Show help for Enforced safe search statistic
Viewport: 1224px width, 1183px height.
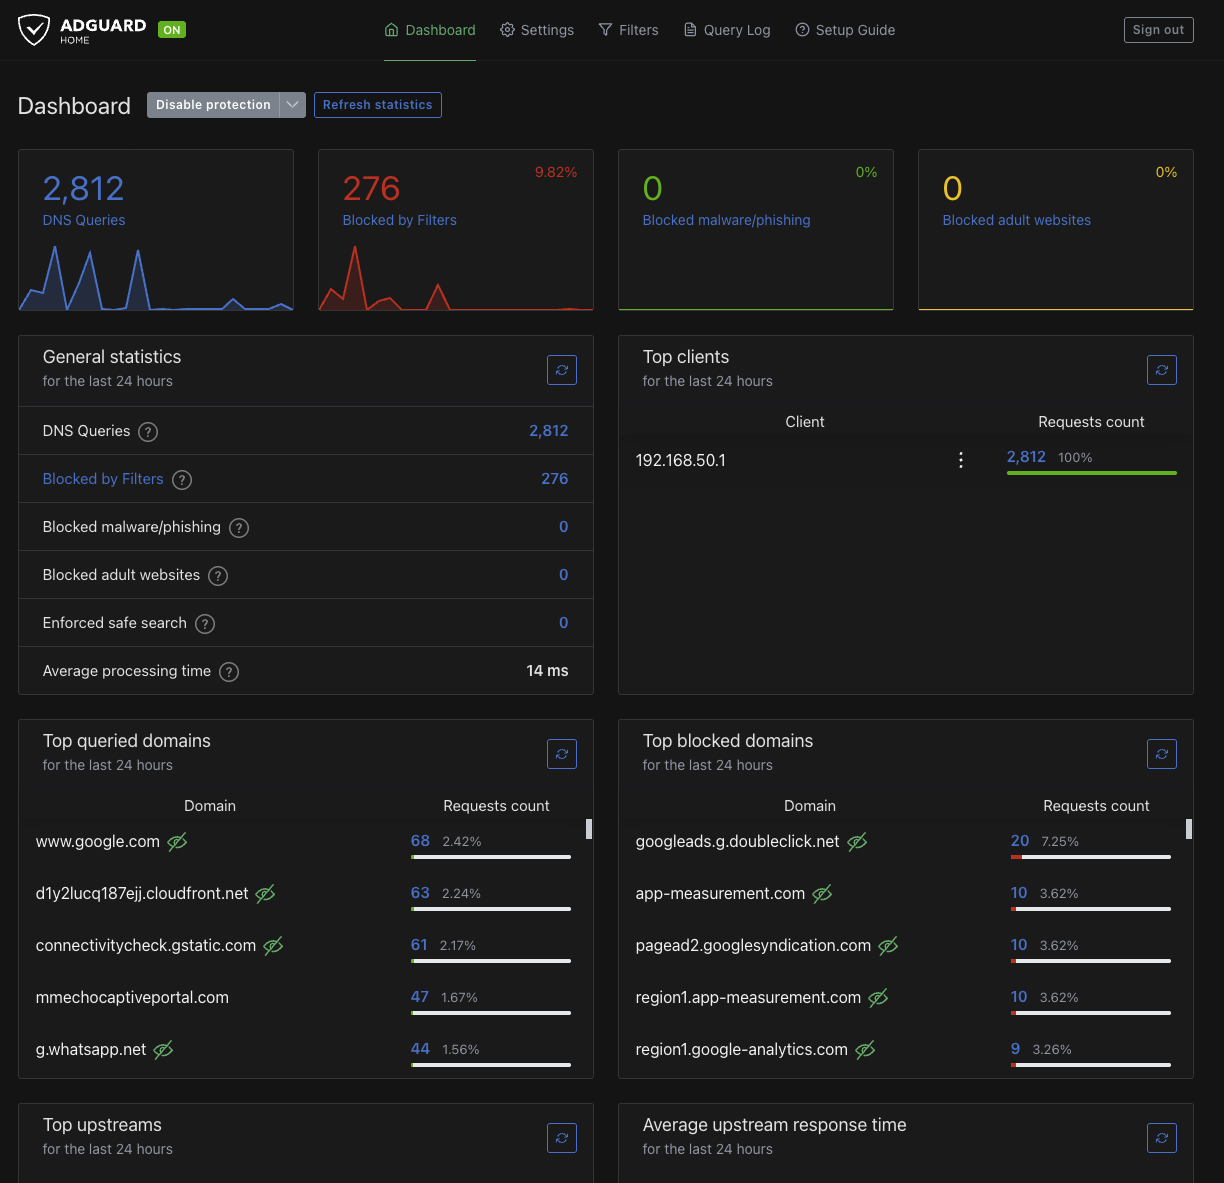coord(205,624)
